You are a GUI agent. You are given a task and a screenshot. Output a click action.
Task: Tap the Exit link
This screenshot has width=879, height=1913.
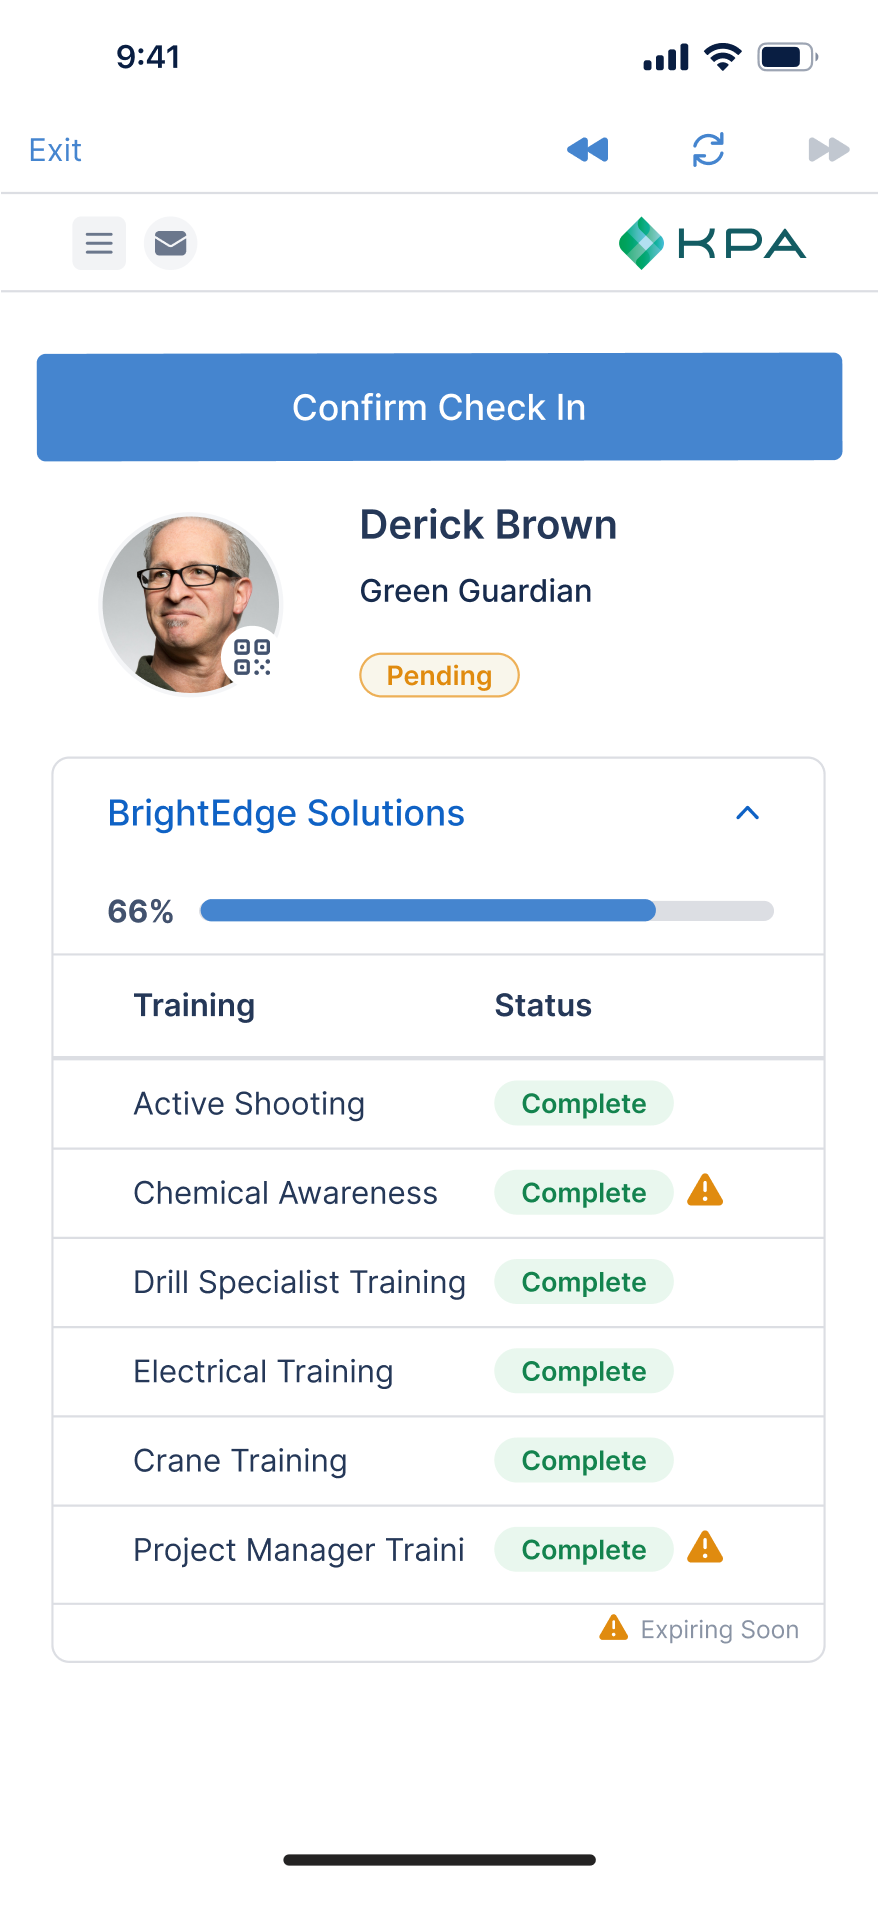[x=55, y=150]
